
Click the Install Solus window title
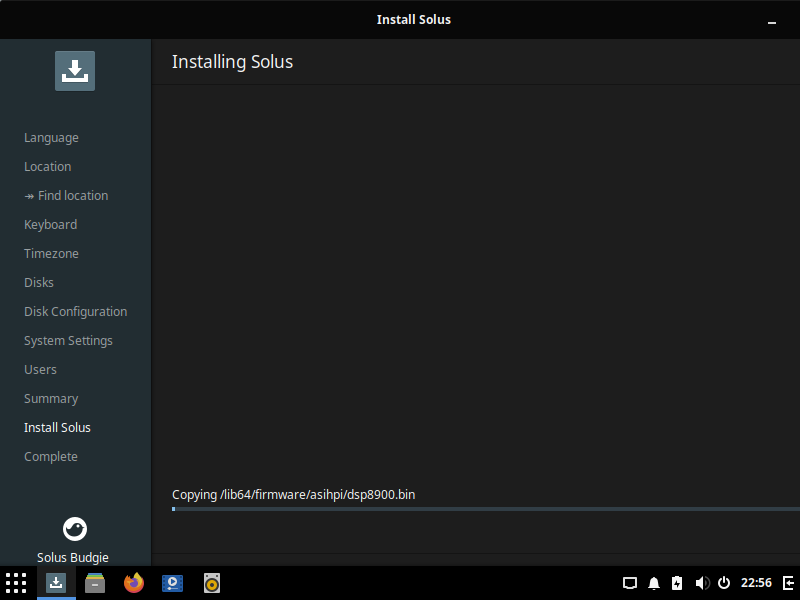pyautogui.click(x=414, y=19)
